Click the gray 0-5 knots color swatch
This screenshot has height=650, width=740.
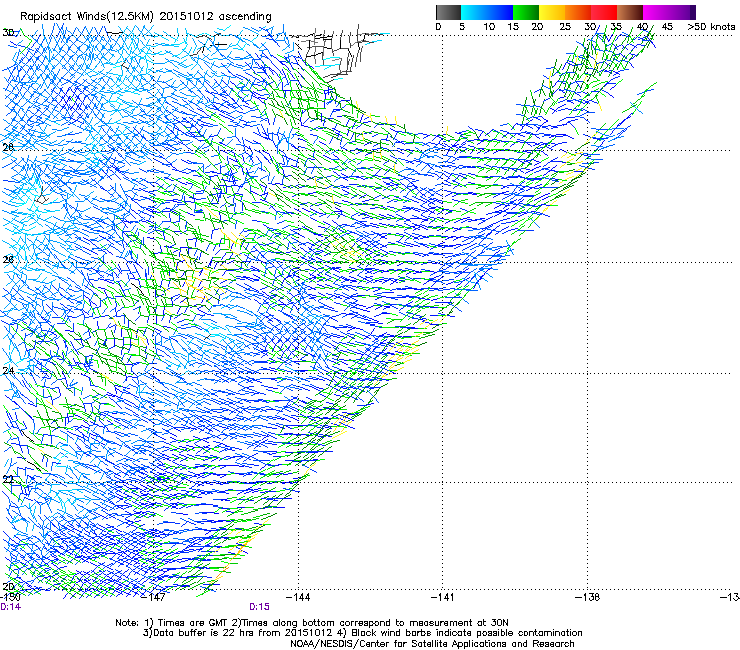point(448,12)
